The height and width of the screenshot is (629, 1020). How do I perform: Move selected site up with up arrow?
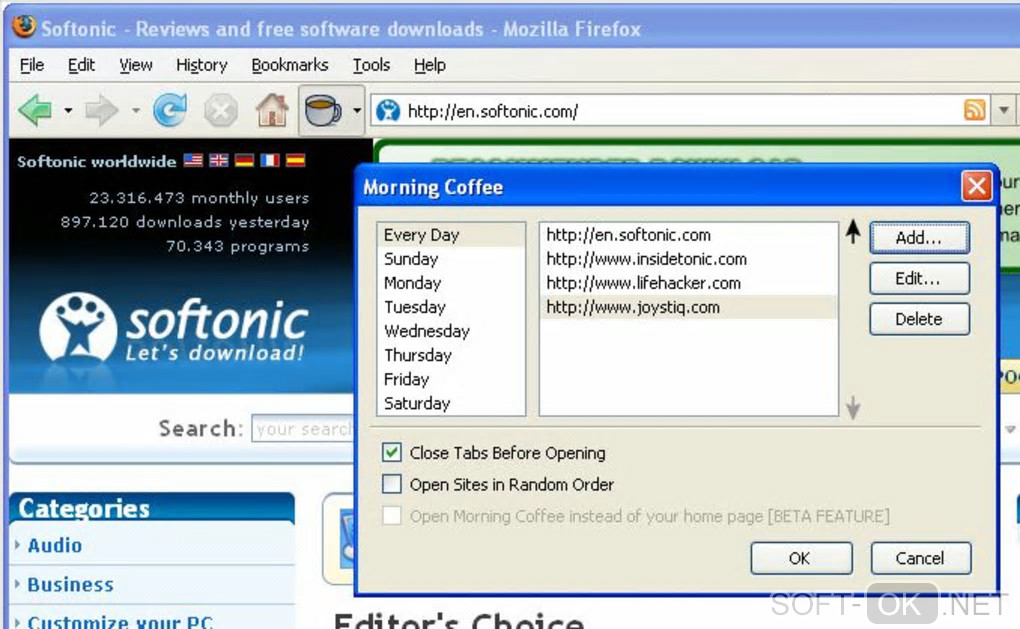coord(853,232)
